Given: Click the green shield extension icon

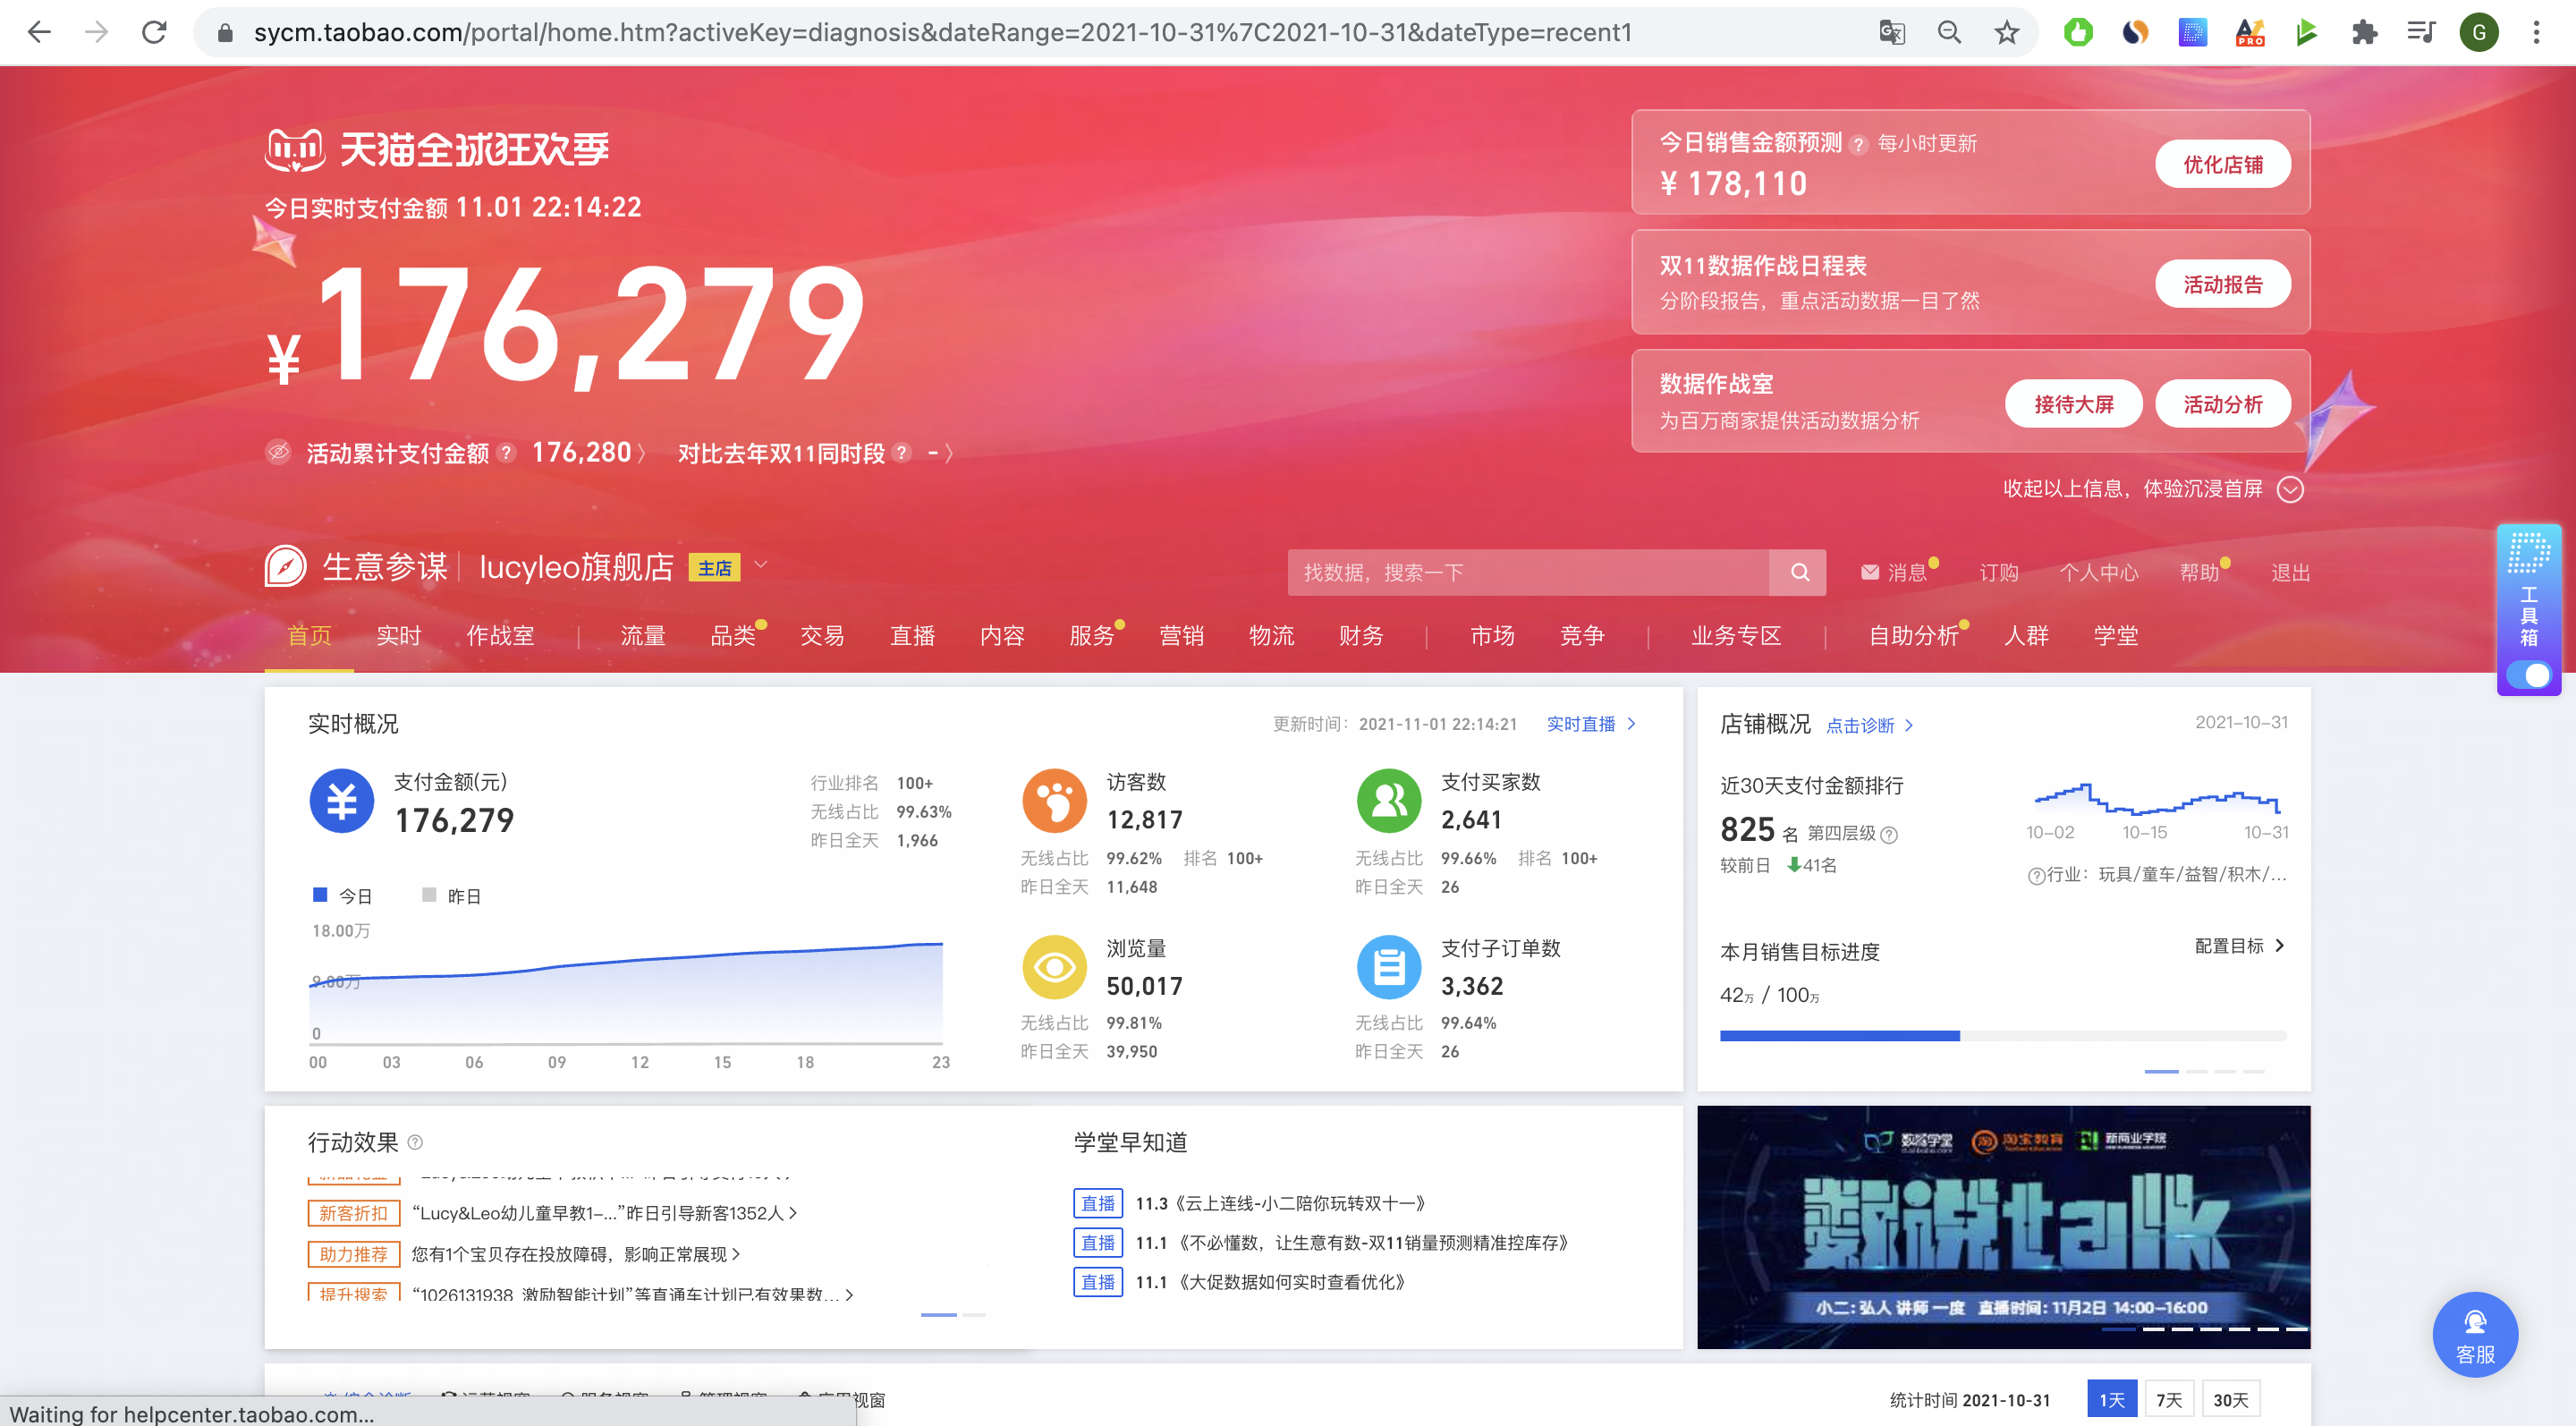Looking at the screenshot, I should pos(2078,32).
